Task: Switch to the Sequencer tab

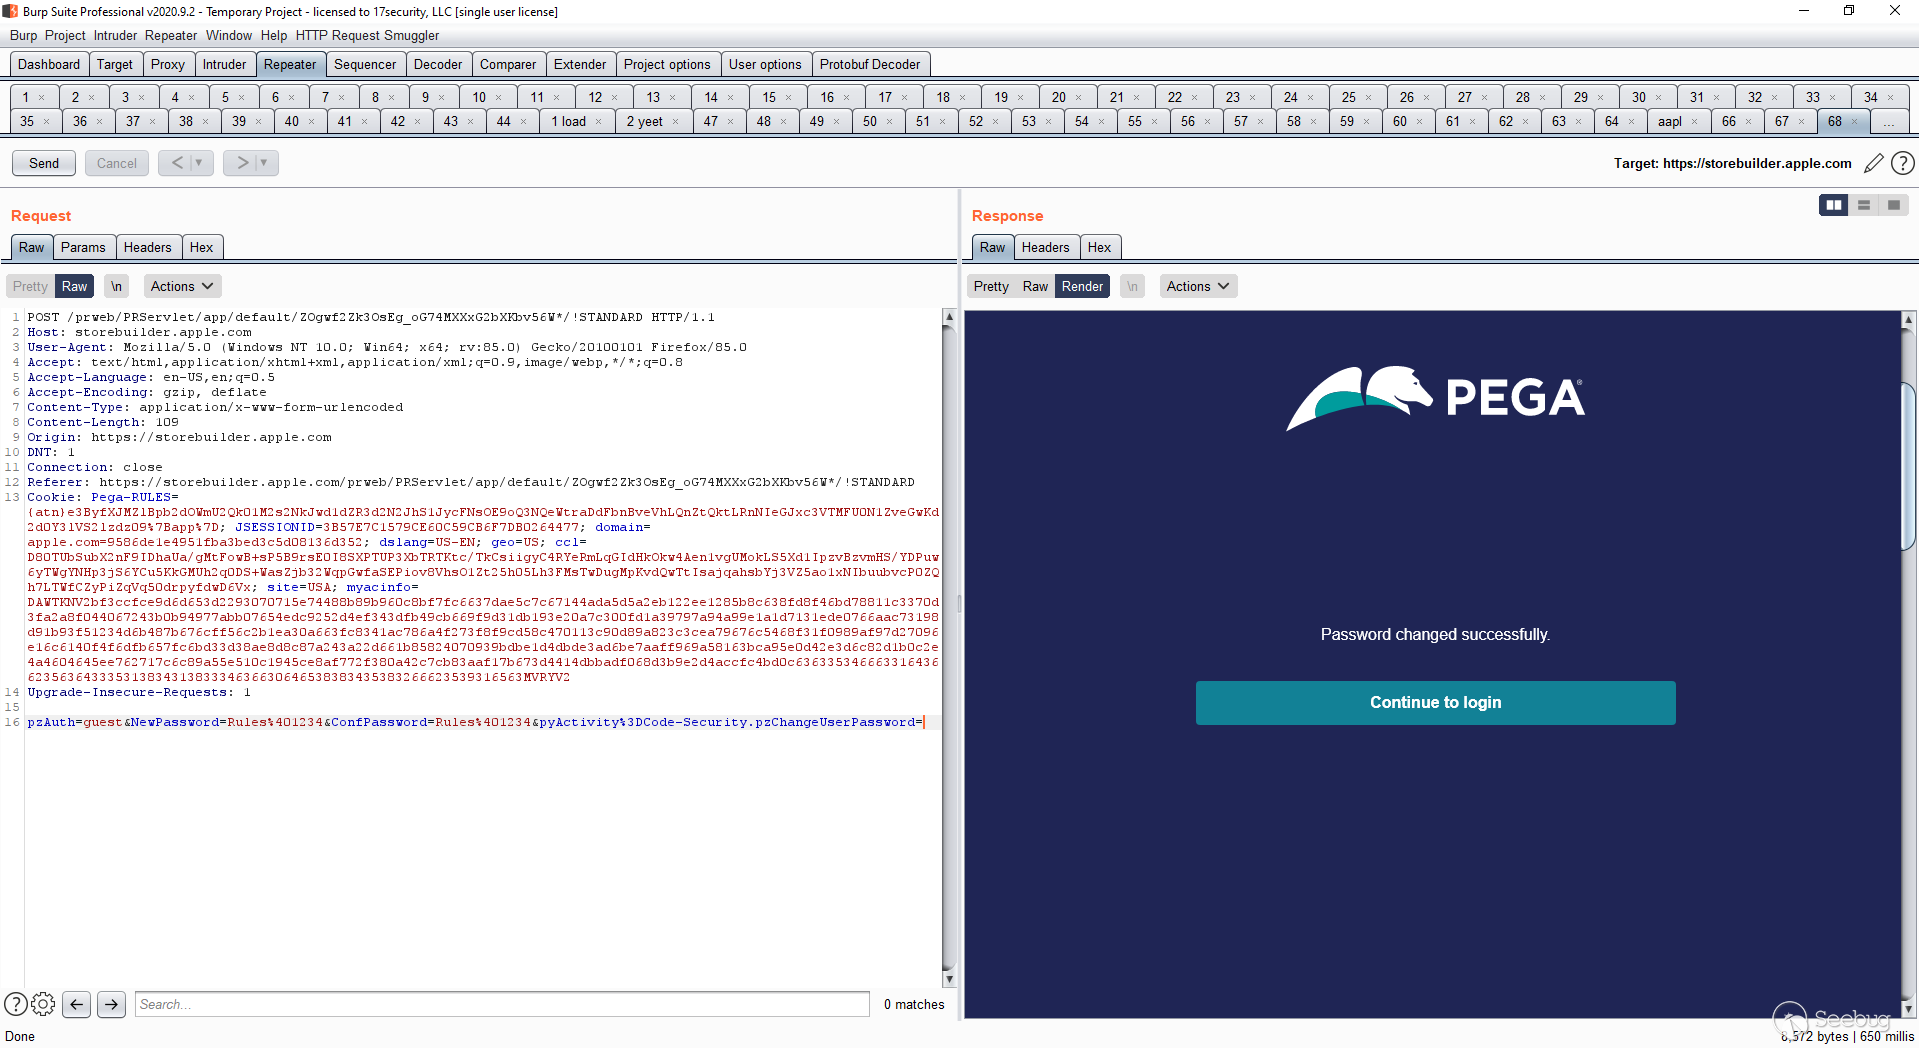Action: (x=365, y=64)
